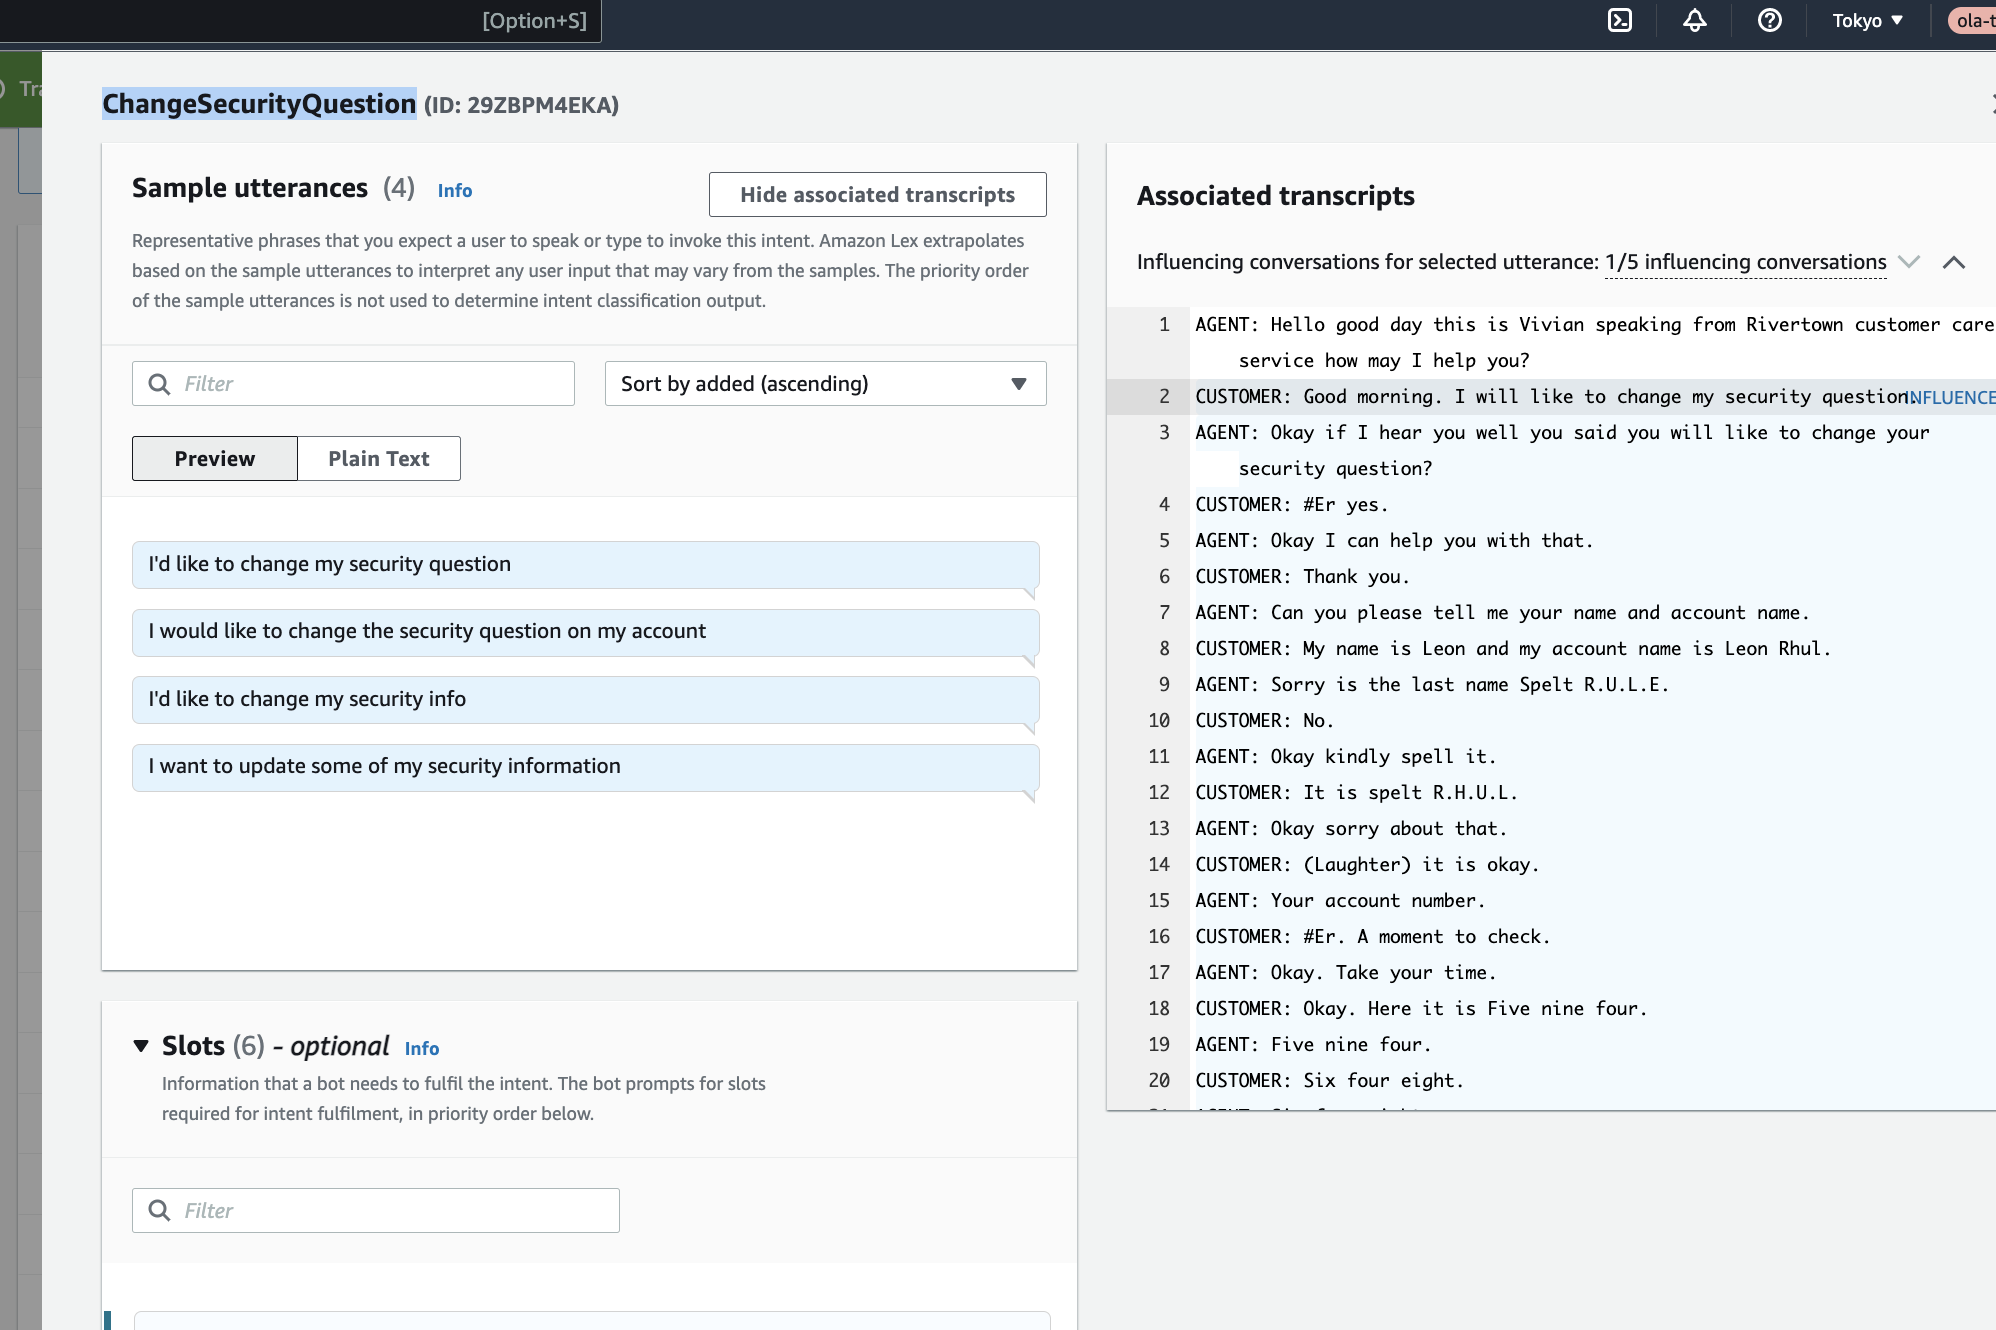Click the INFLUENCE link on transcript line 2
The image size is (1996, 1330).
[x=1952, y=397]
